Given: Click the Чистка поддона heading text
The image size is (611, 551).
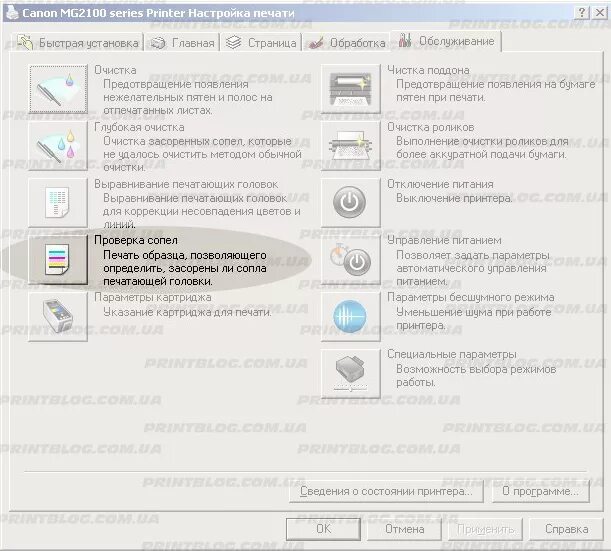Looking at the screenshot, I should (x=428, y=70).
